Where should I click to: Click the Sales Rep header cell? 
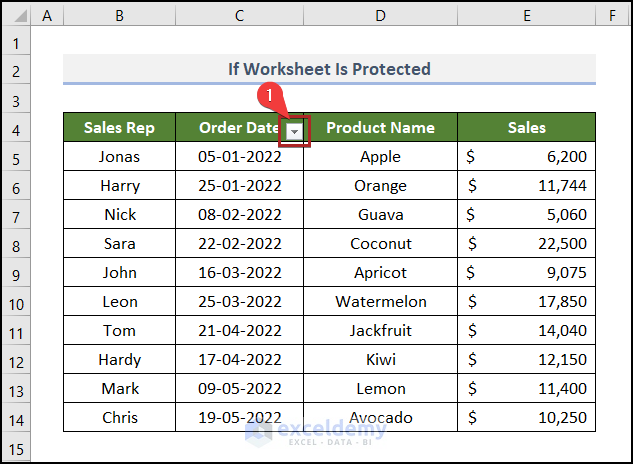coord(119,128)
